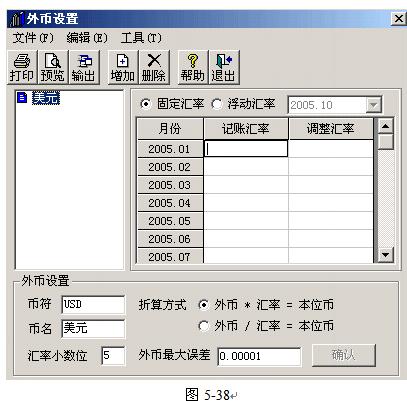Click the 输出 export toolbar icon

pos(84,67)
